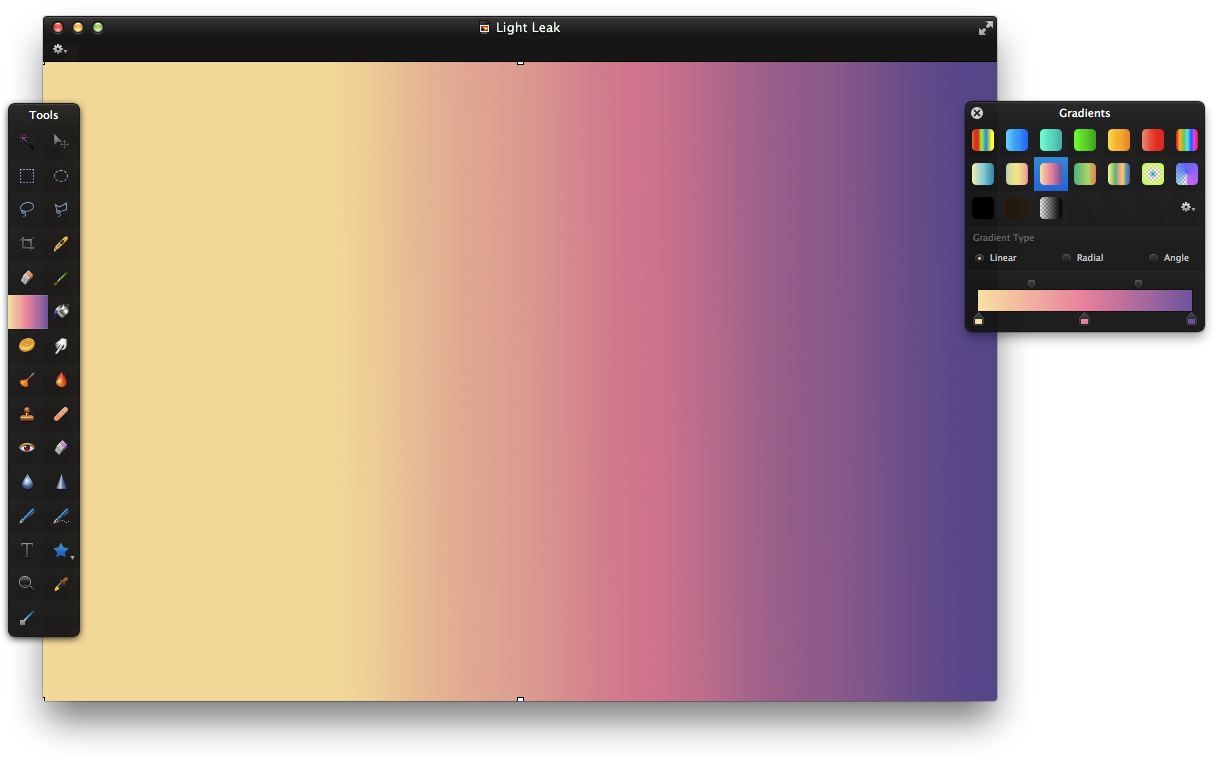Pick the rainbow-to-magenta preset ending the first row
The image size is (1216, 760).
1187,140
